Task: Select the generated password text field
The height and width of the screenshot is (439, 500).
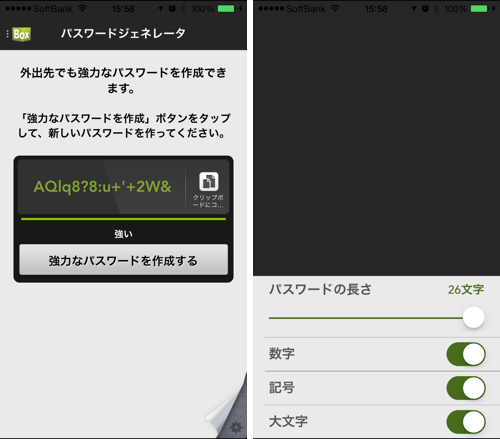Action: pyautogui.click(x=102, y=187)
